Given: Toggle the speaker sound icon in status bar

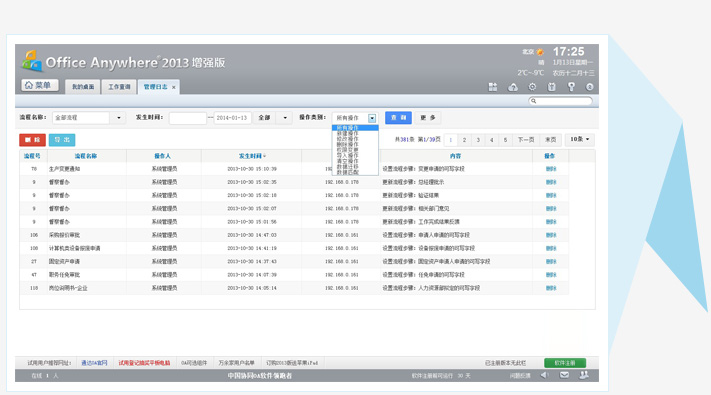Looking at the screenshot, I should tap(545, 375).
